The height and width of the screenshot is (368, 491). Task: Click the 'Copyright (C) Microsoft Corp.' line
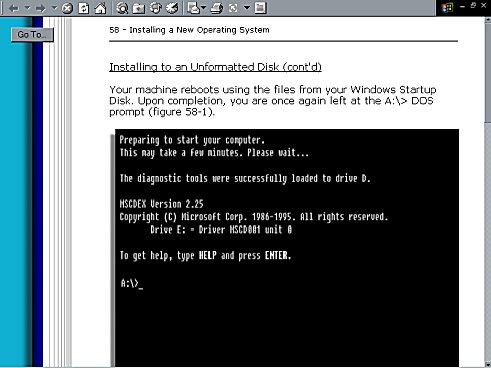pyautogui.click(x=254, y=217)
